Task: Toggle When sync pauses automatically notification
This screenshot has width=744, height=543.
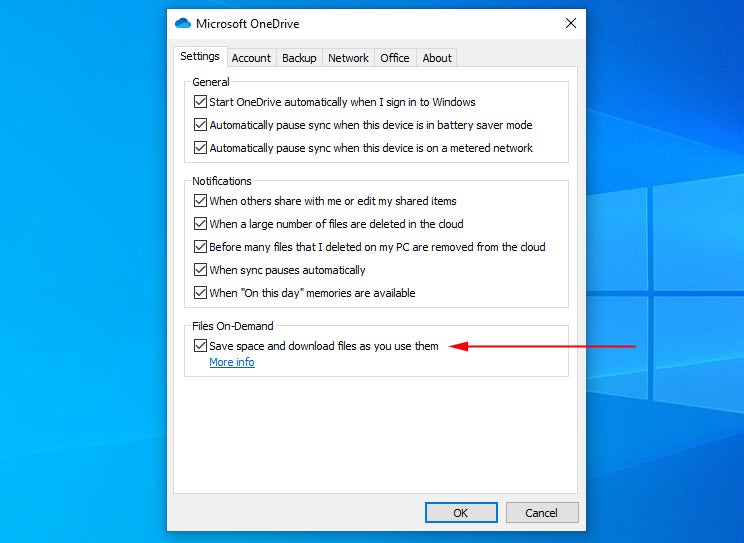Action: 200,270
